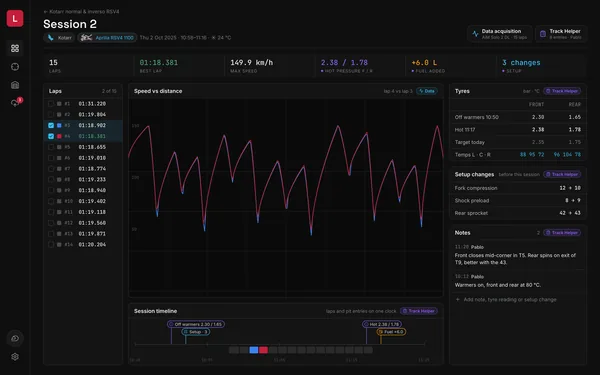The image size is (600, 375).
Task: Check lap #6 01:19.010 checkbox
Action: [51, 158]
